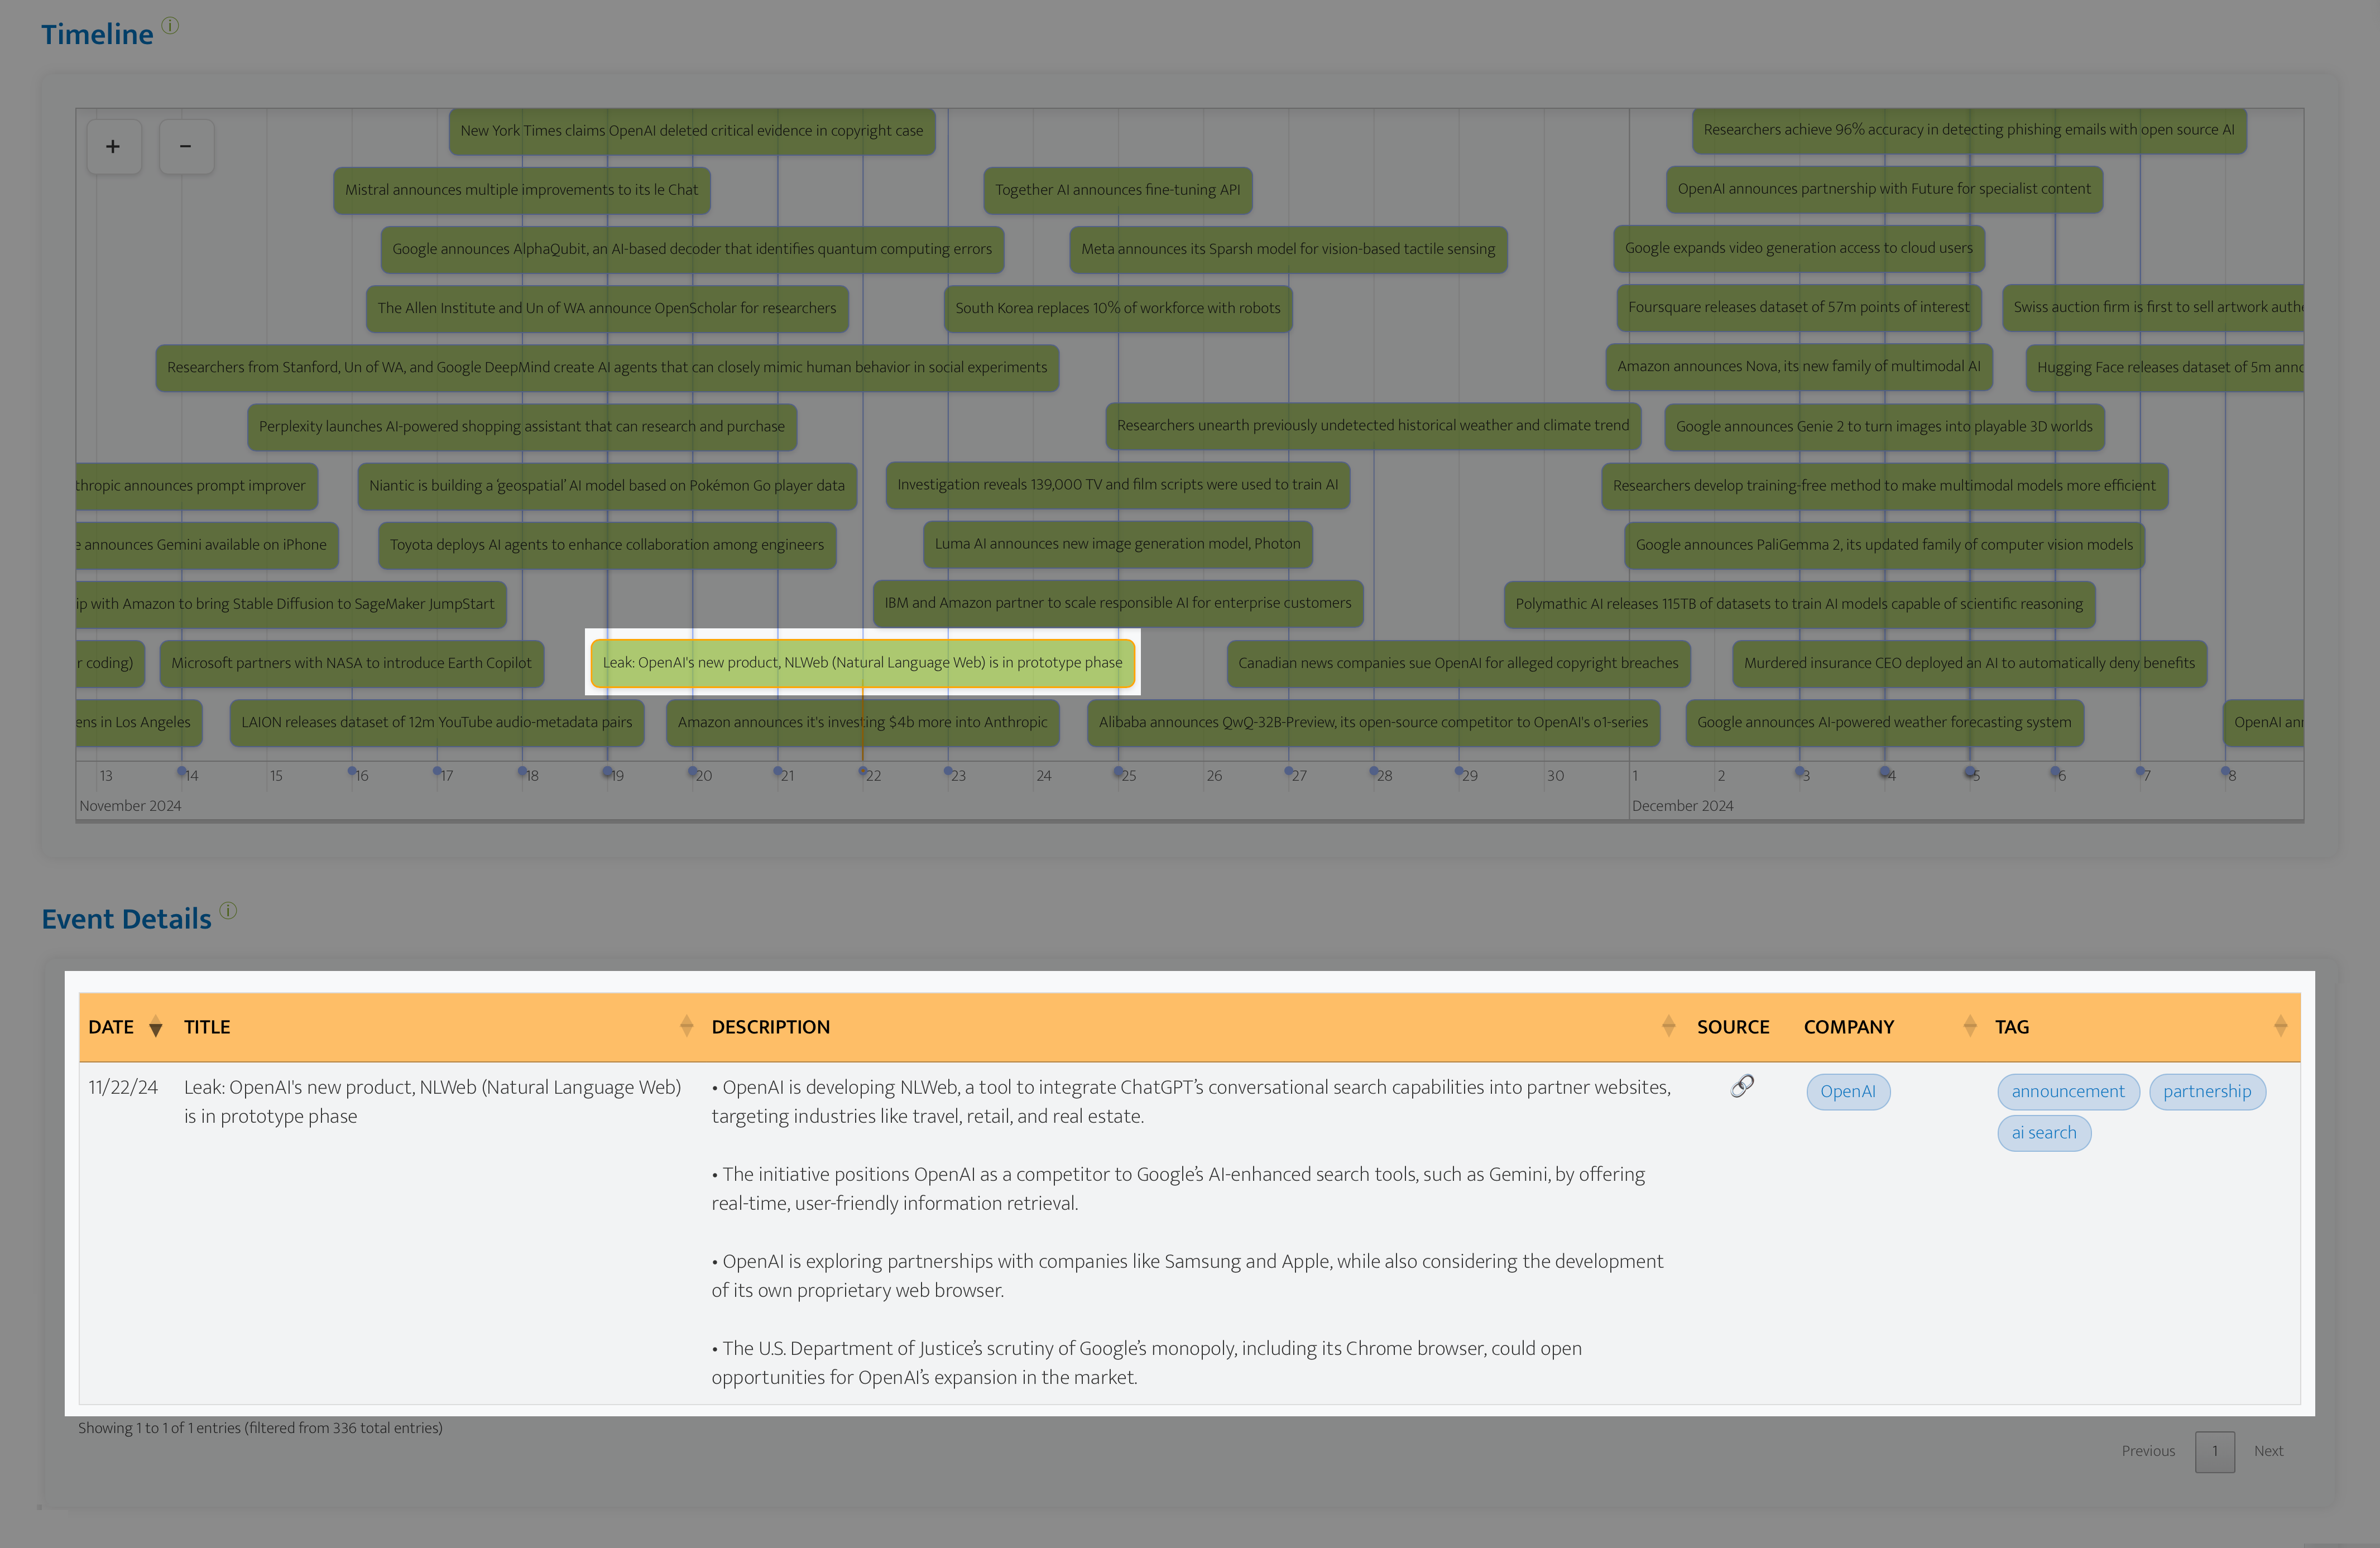Select South Korea robots workforce event
The height and width of the screenshot is (1548, 2380).
(x=1118, y=308)
